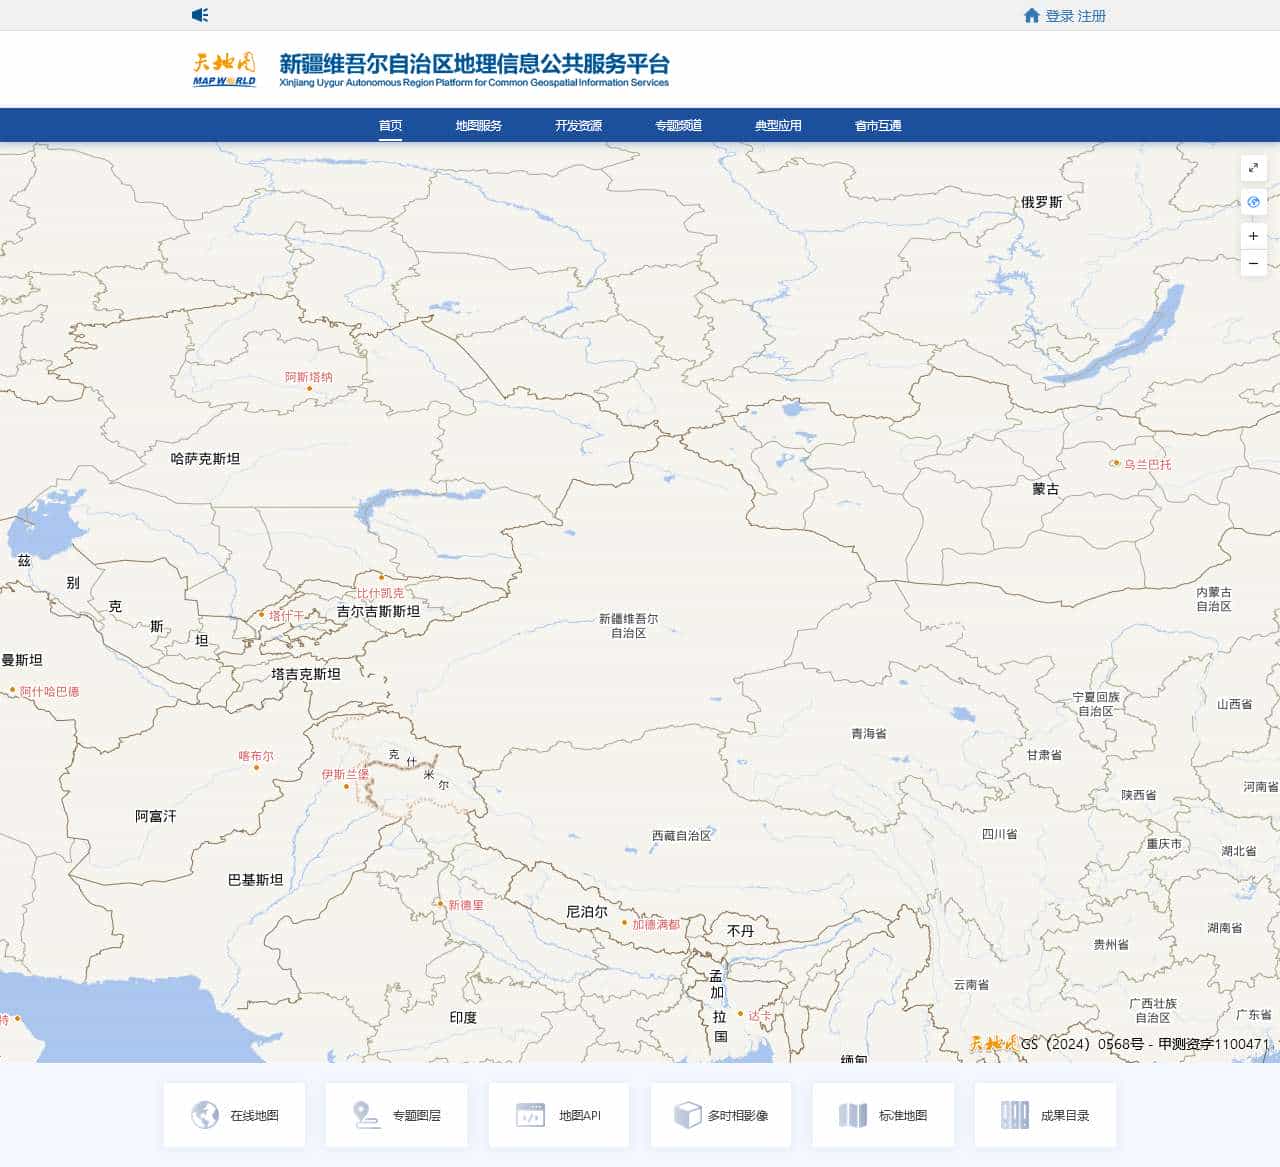Click the home icon beside 登录
The image size is (1280, 1167).
[1031, 15]
